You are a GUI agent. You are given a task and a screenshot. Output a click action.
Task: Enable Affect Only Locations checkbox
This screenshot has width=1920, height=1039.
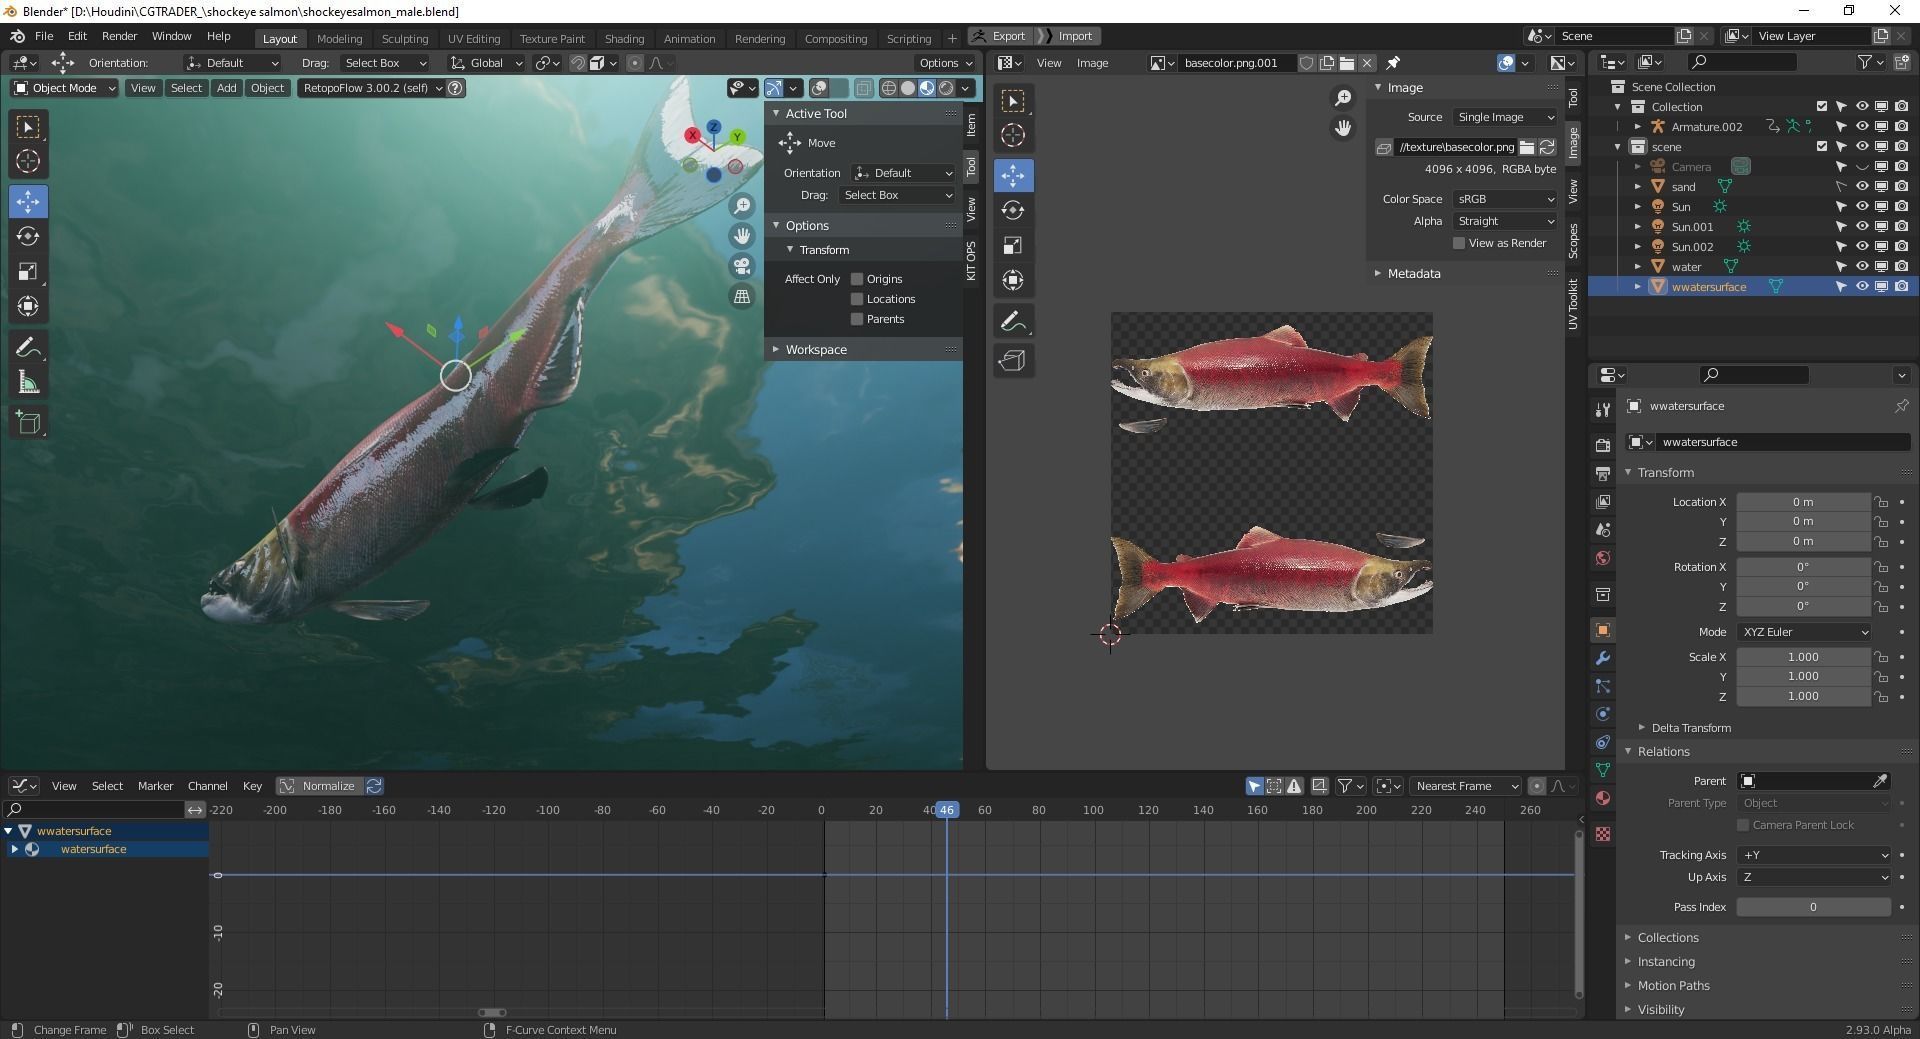[x=857, y=299]
